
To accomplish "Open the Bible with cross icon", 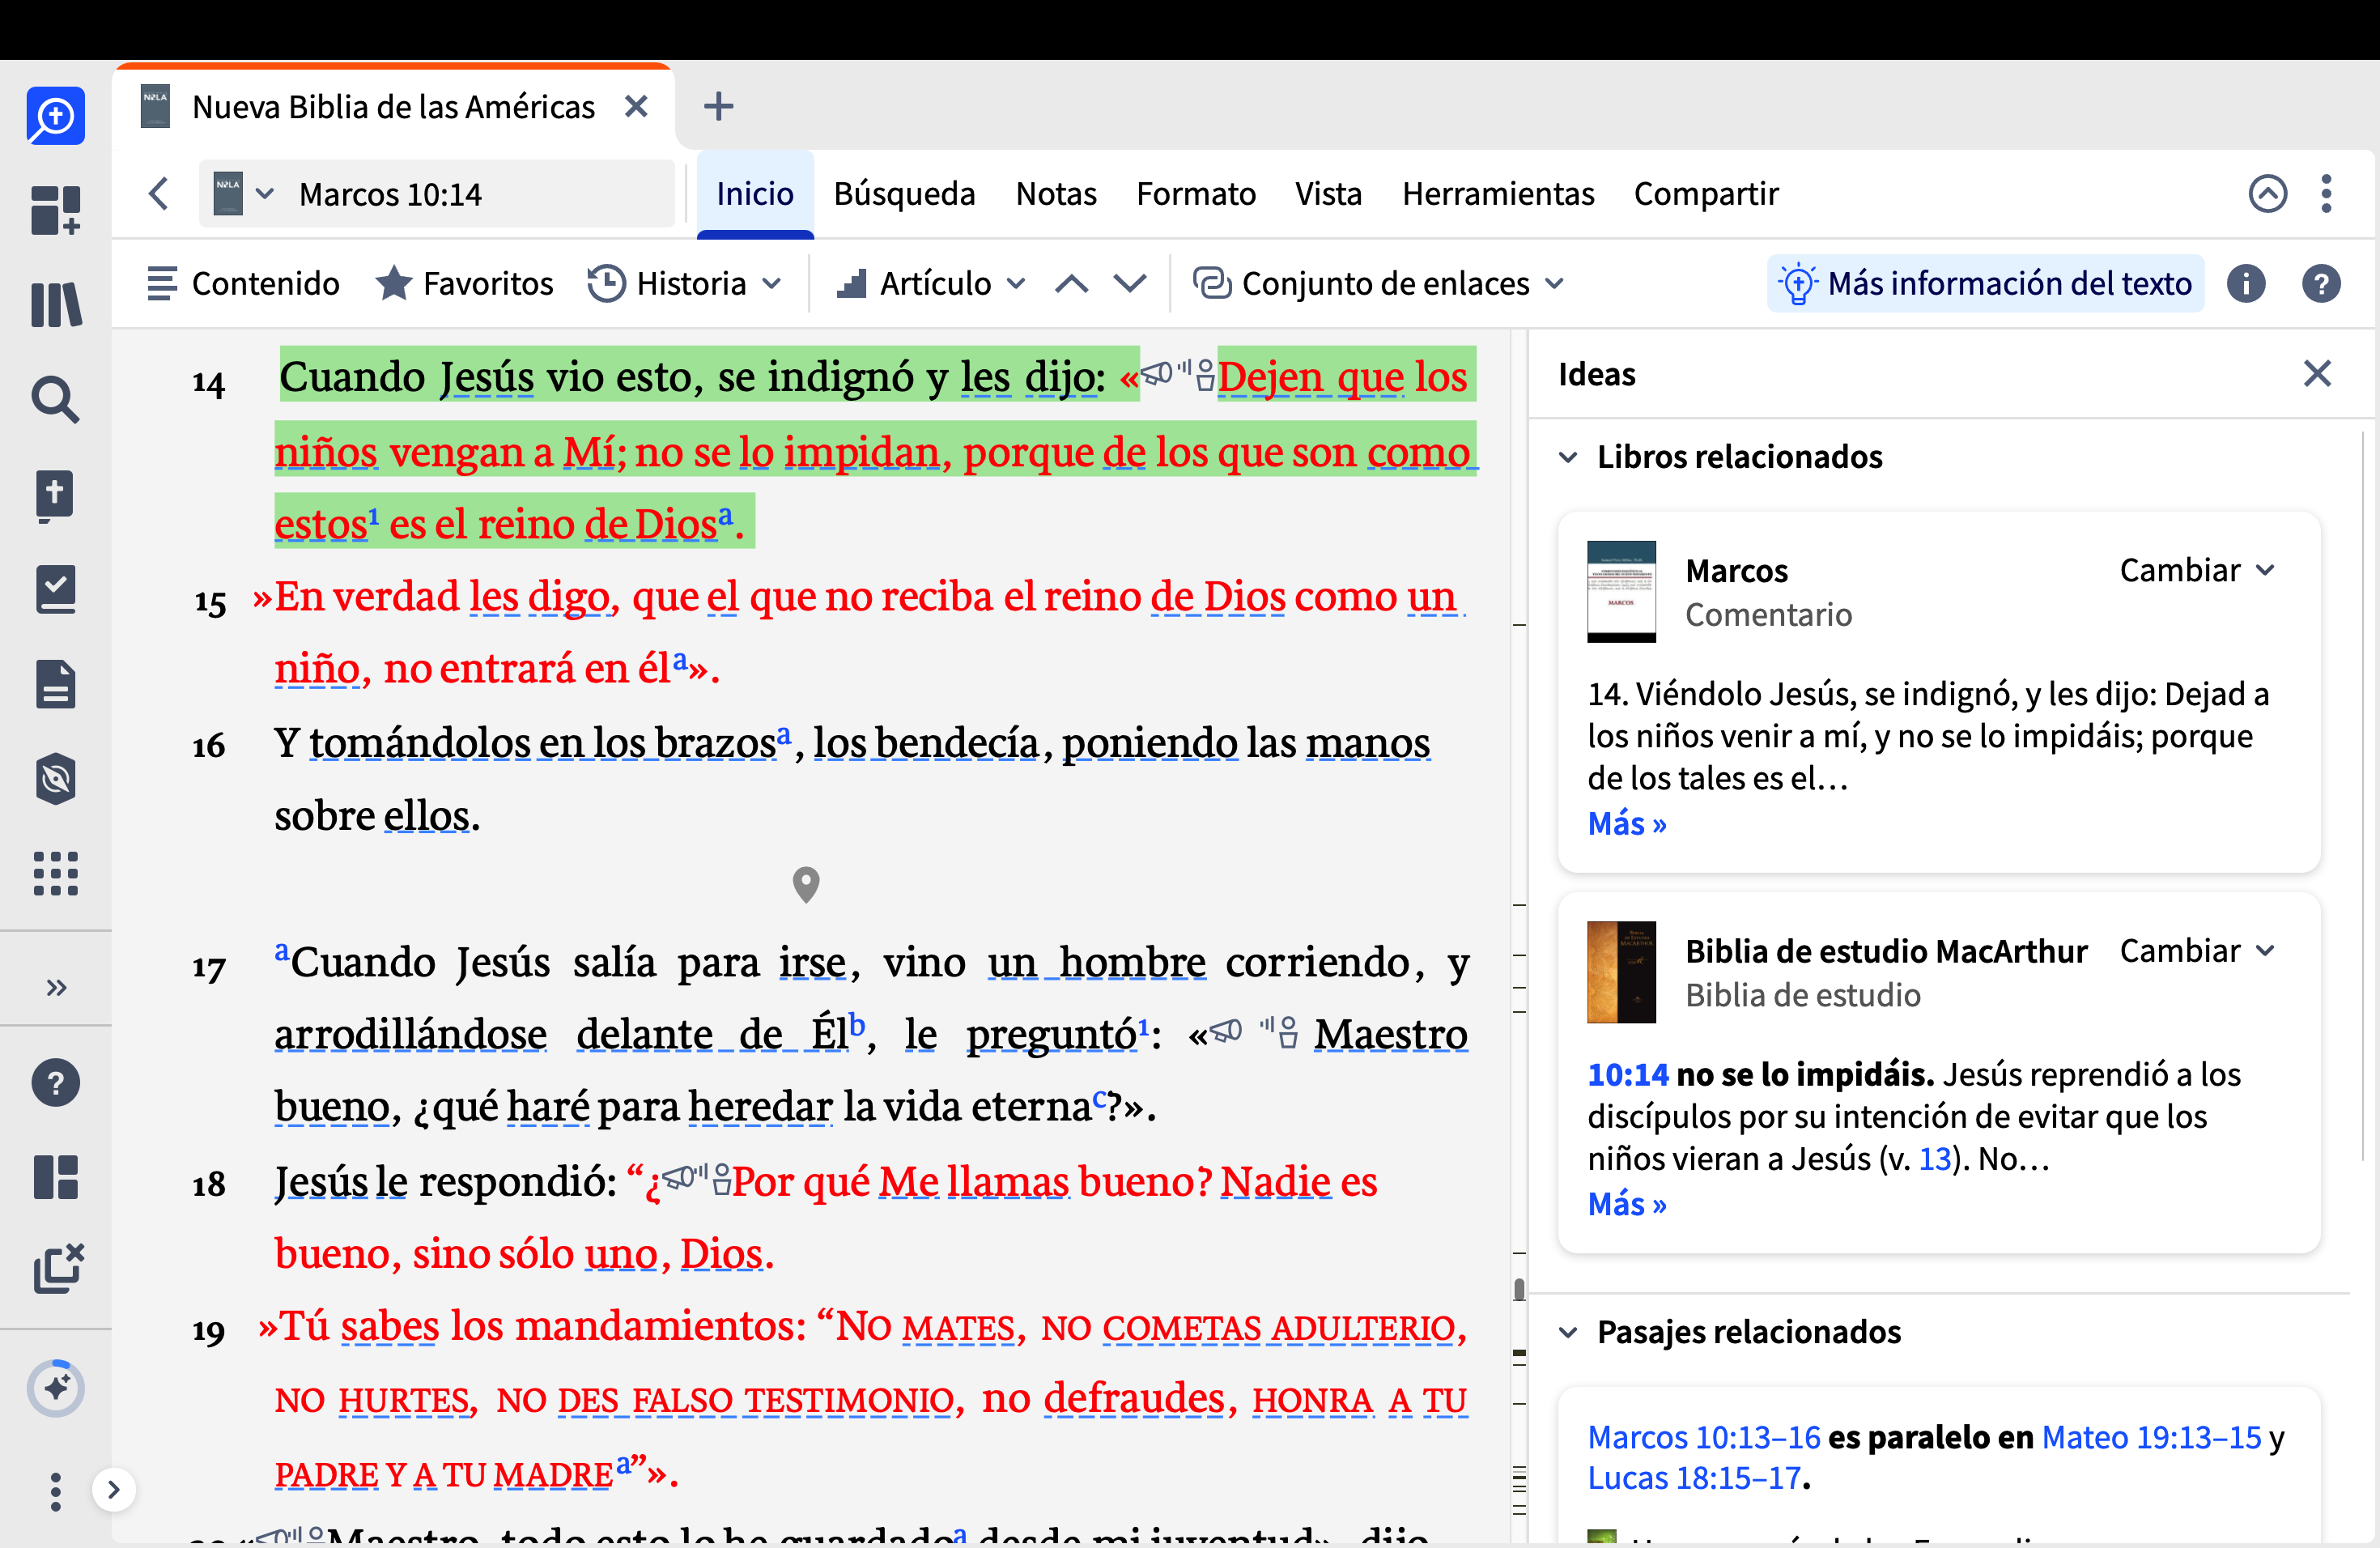I will [x=55, y=495].
